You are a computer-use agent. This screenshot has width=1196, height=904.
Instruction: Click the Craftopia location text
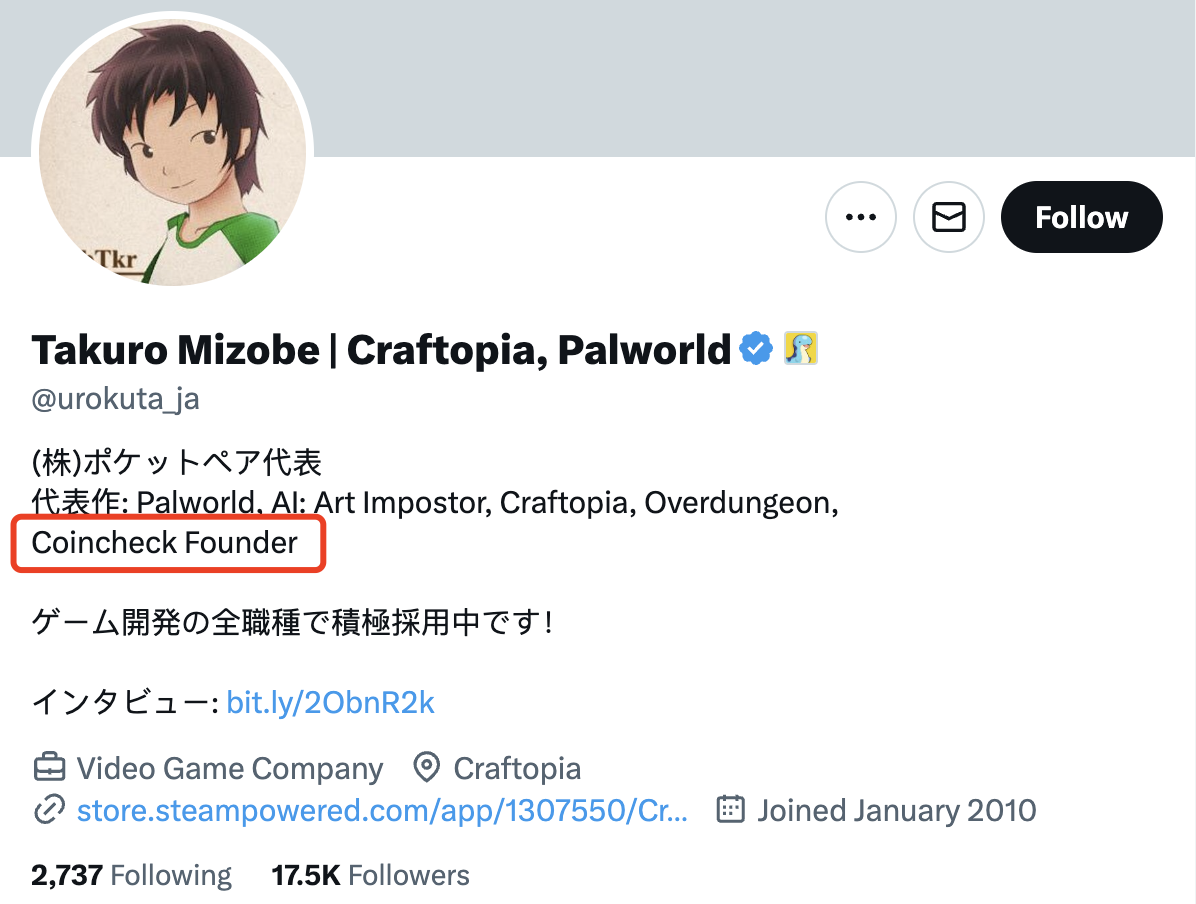(517, 768)
